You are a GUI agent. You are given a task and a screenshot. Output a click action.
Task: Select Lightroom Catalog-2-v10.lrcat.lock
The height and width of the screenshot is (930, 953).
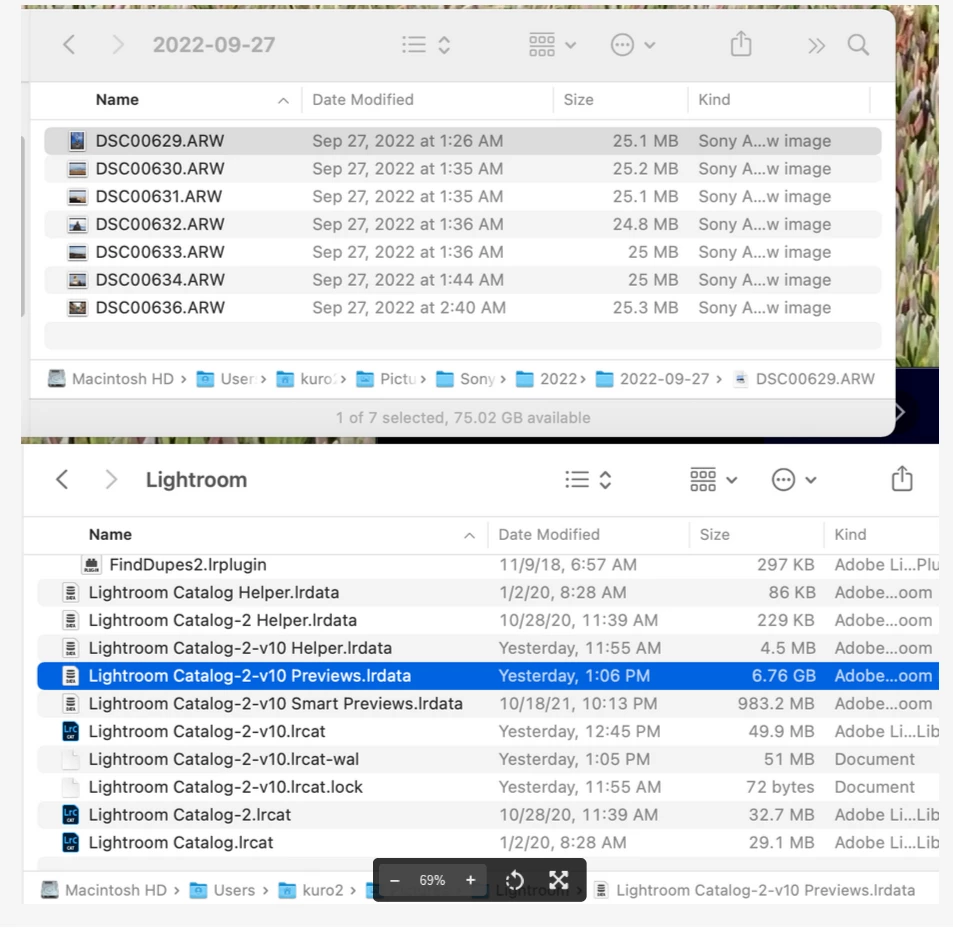point(488,787)
